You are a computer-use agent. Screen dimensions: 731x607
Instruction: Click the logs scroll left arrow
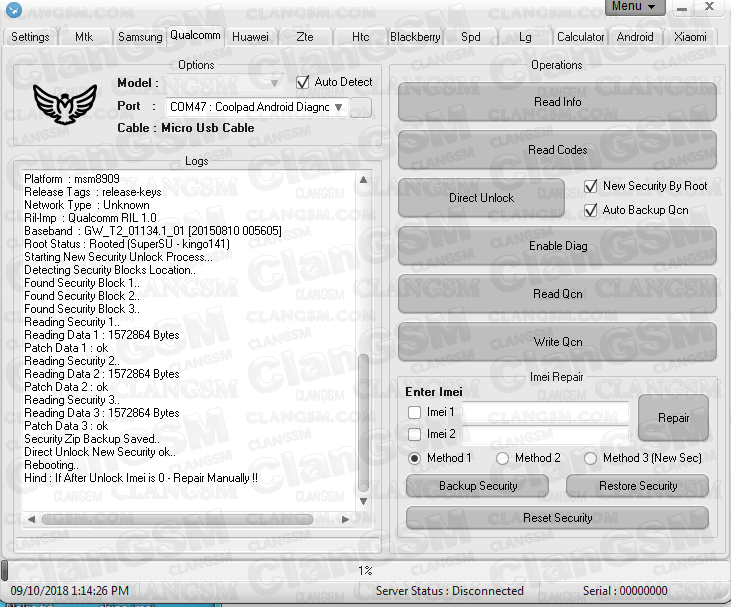click(31, 519)
